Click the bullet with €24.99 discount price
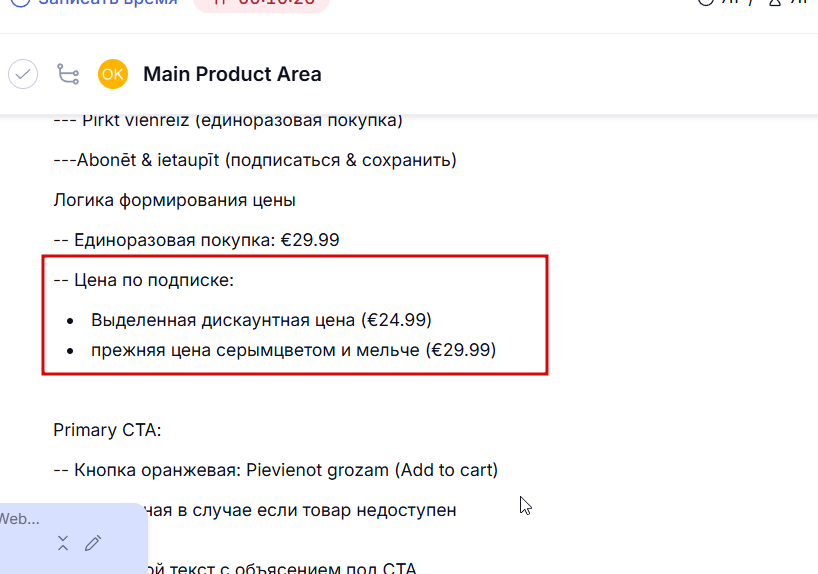This screenshot has height=574, width=818. 261,320
